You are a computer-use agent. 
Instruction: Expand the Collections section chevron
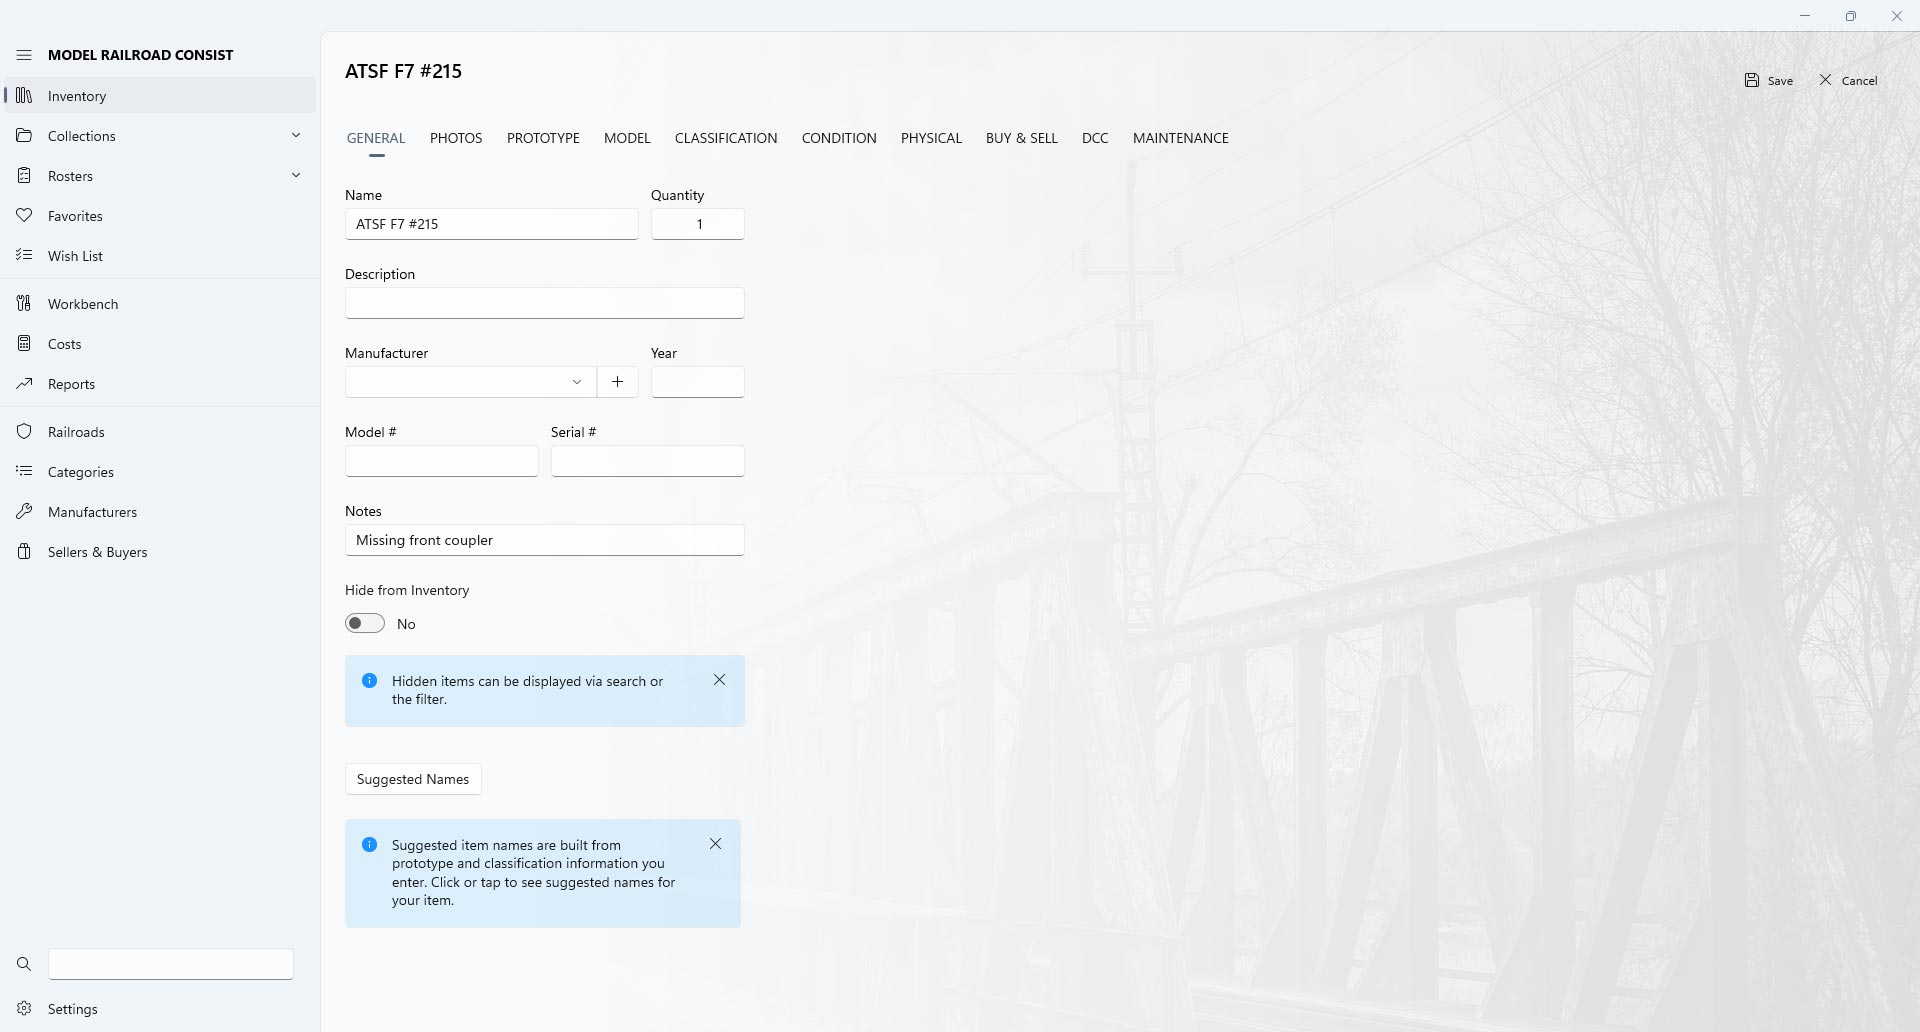pyautogui.click(x=296, y=135)
